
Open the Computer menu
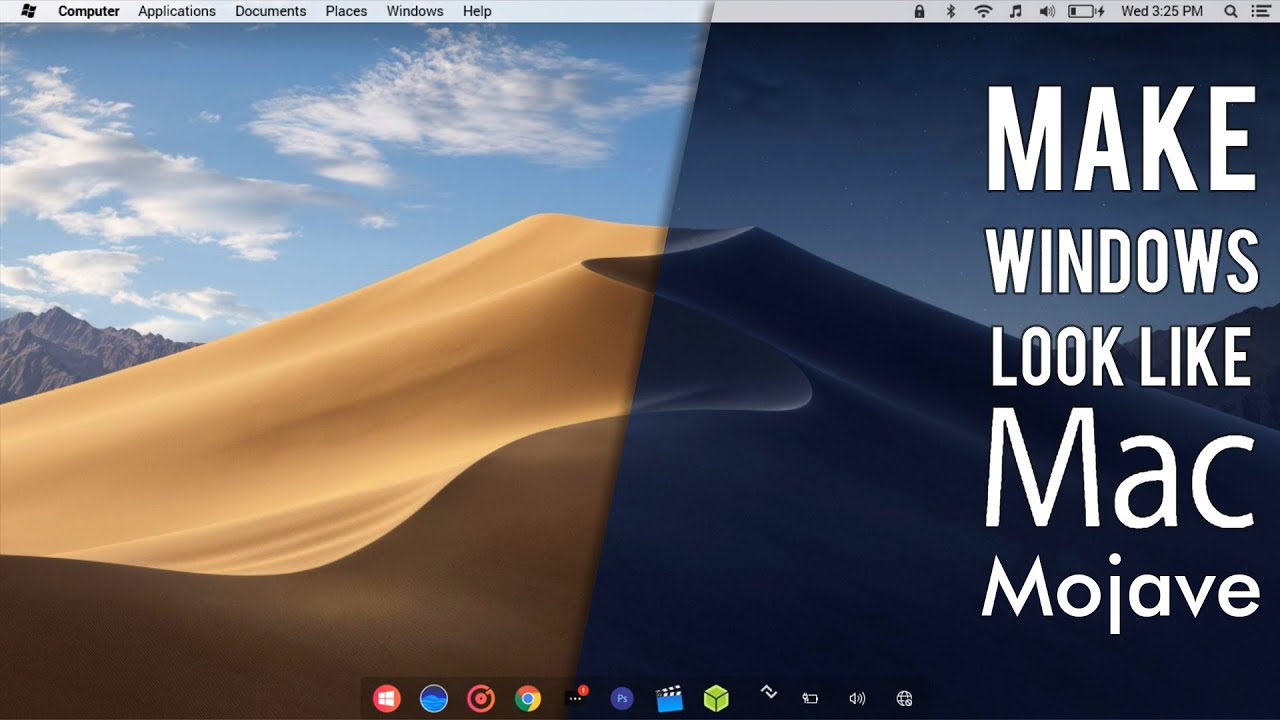coord(89,11)
